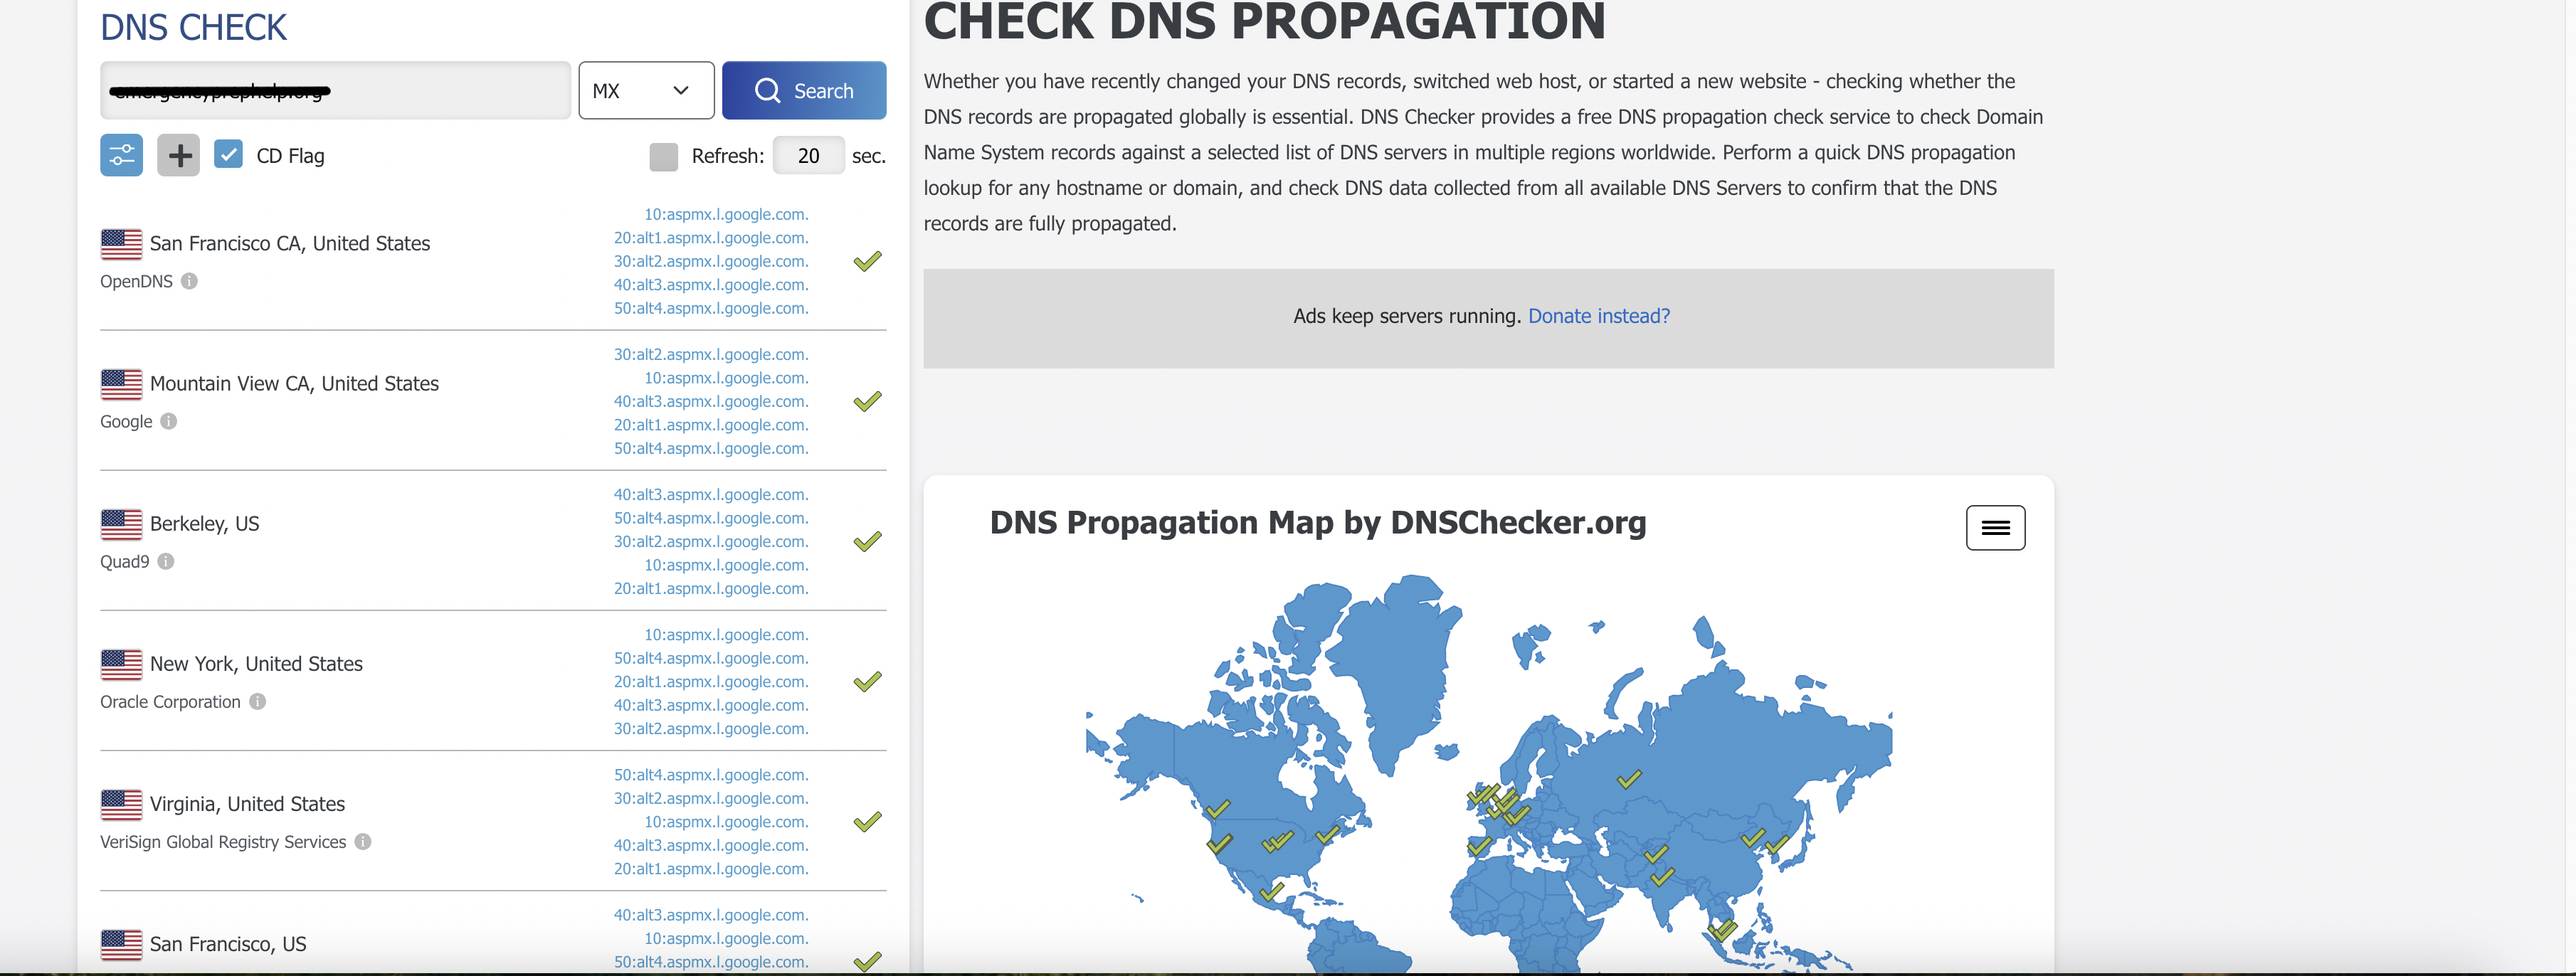Click the Oracle Corporation provider name

170,701
